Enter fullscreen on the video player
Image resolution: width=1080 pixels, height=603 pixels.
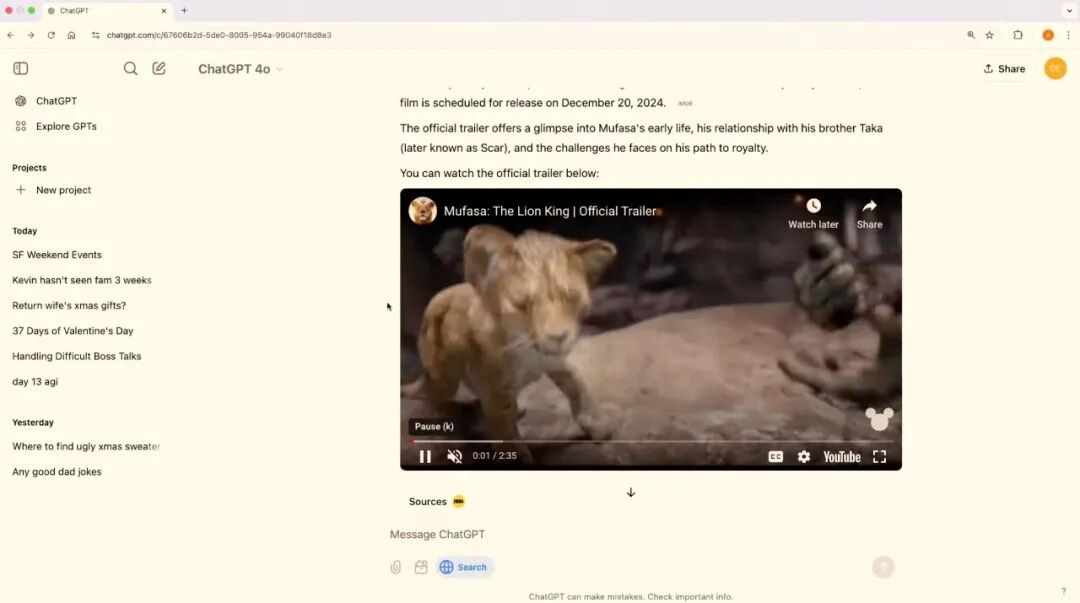(x=880, y=456)
